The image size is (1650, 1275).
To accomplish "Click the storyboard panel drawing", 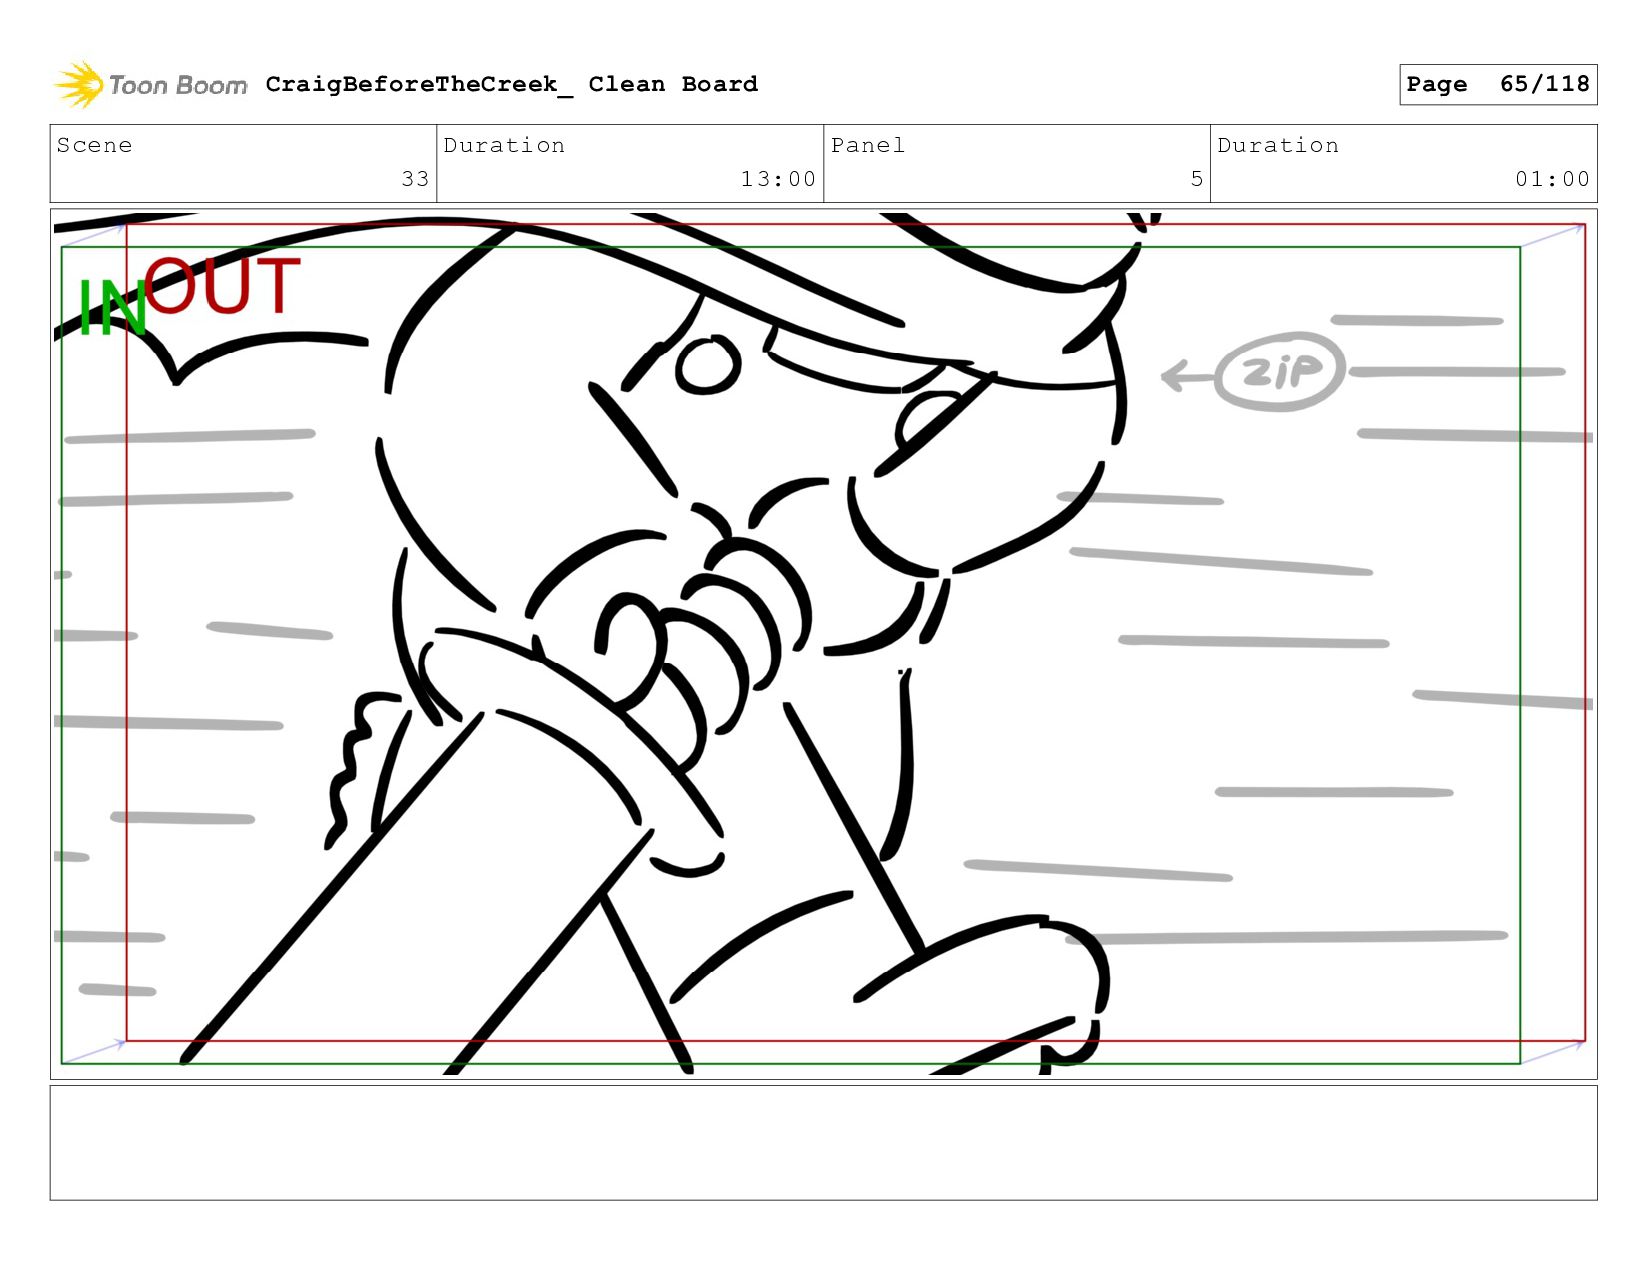I will click(x=823, y=643).
